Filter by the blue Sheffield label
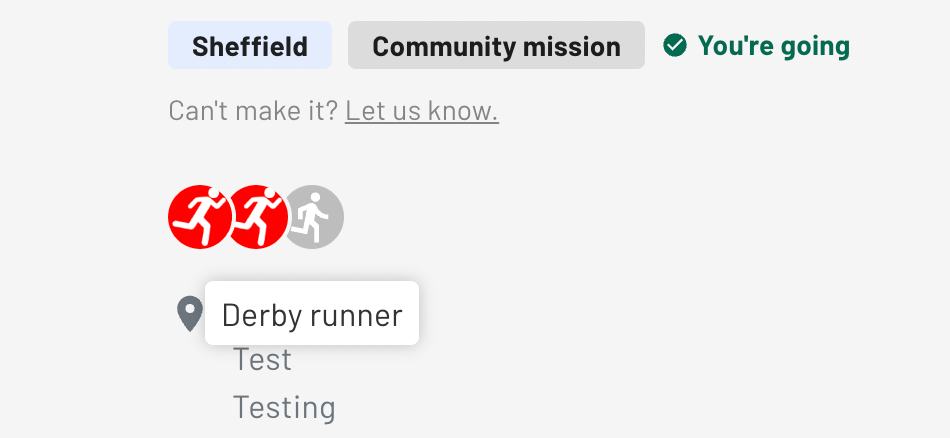Screen dimensions: 950x438 [x=250, y=45]
